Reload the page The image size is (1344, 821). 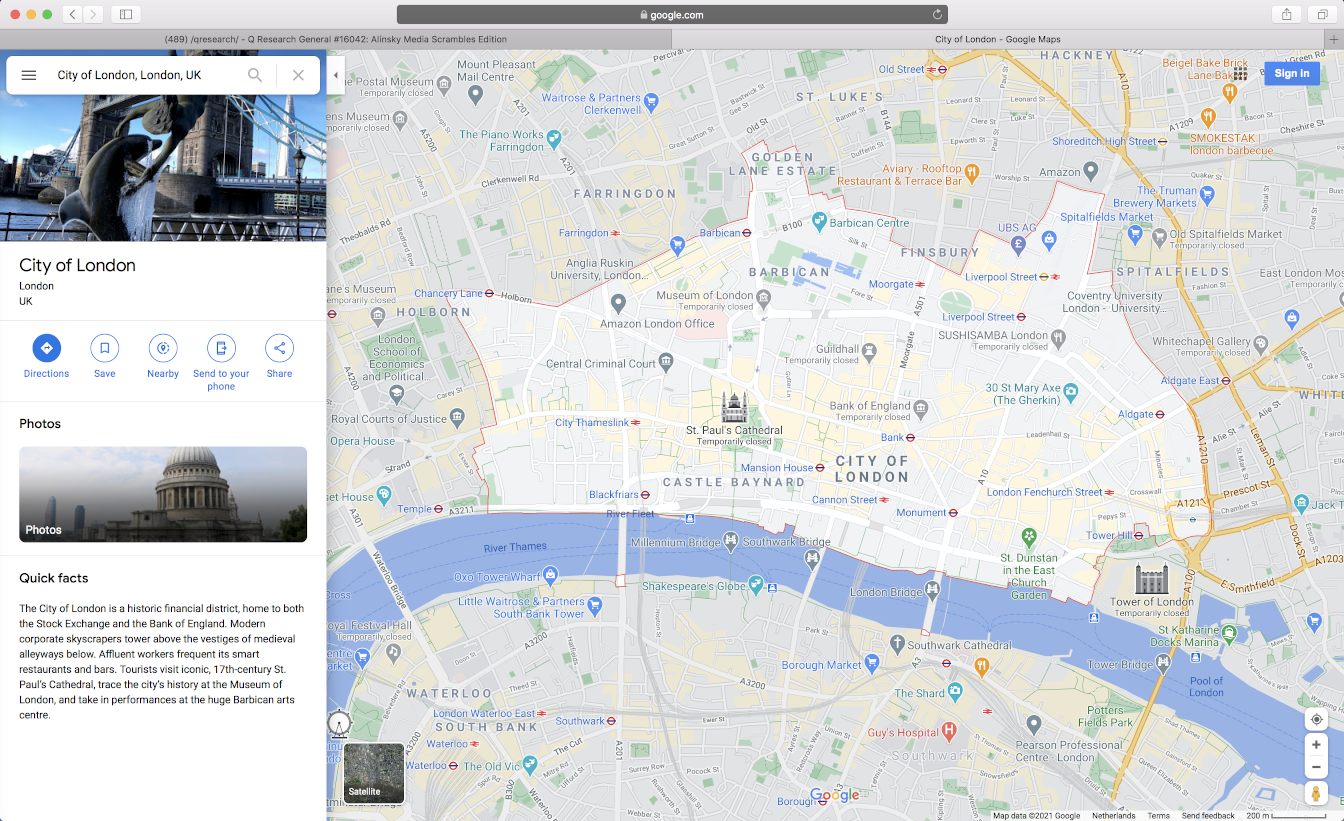tap(937, 14)
